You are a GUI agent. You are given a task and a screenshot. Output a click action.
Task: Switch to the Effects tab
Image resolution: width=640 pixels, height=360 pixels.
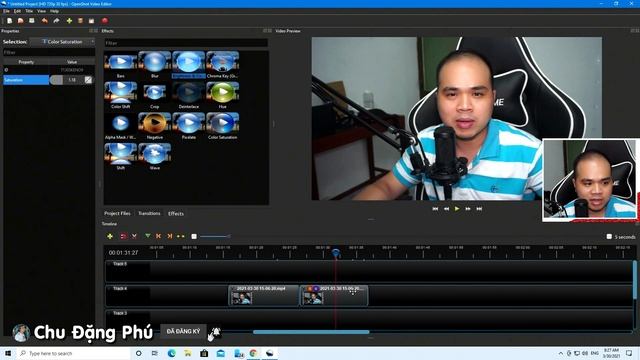176,213
